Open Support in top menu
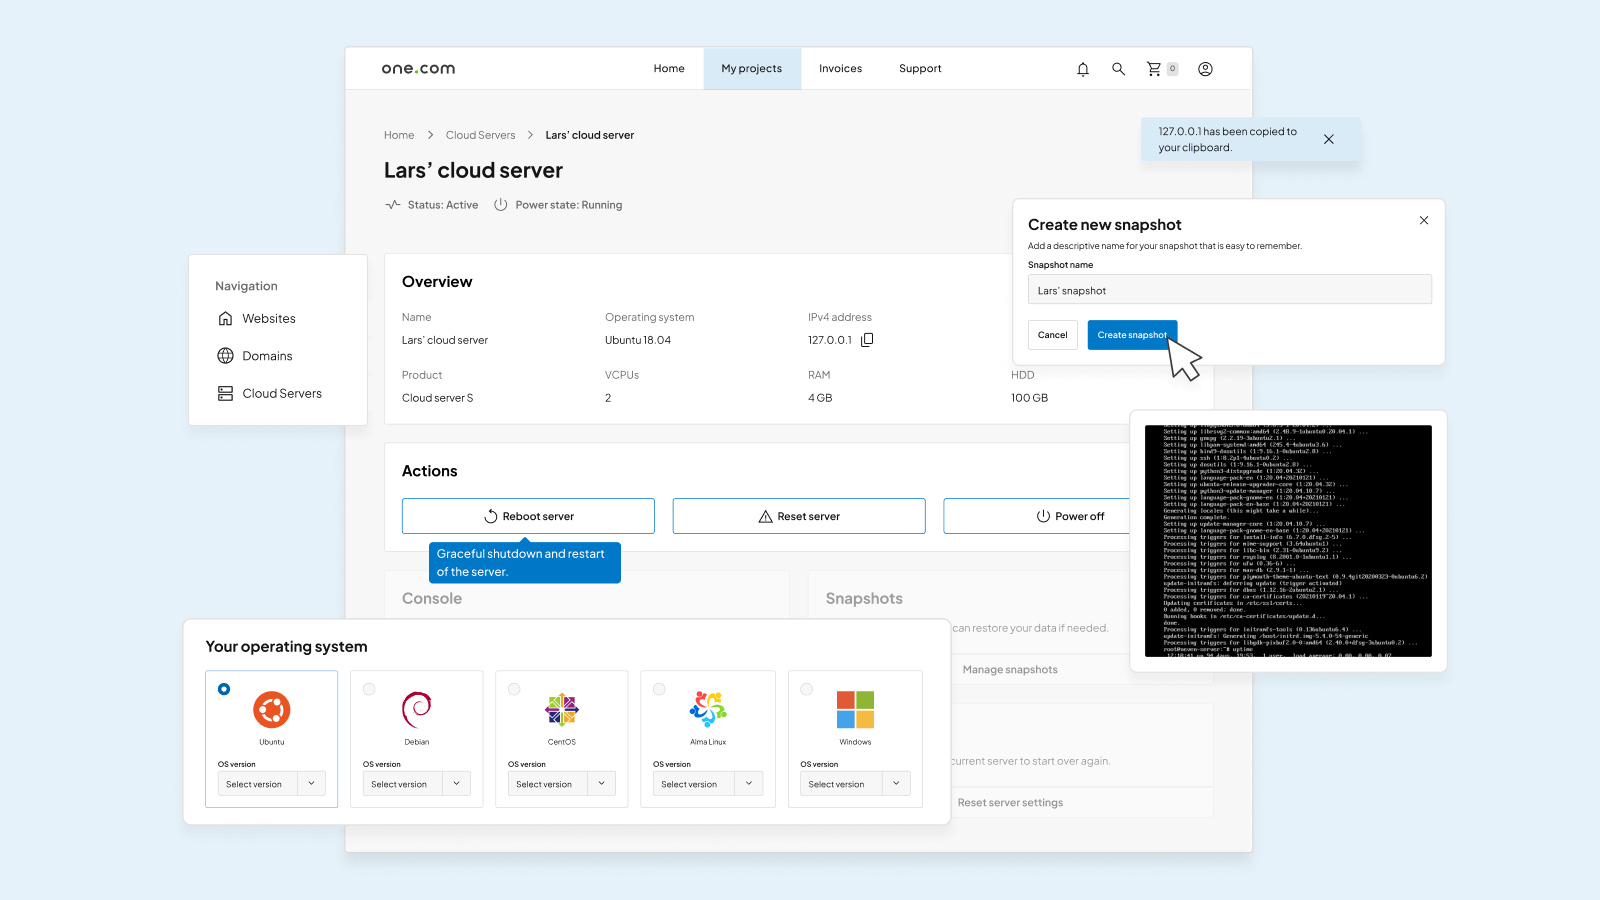The image size is (1600, 900). tap(920, 69)
